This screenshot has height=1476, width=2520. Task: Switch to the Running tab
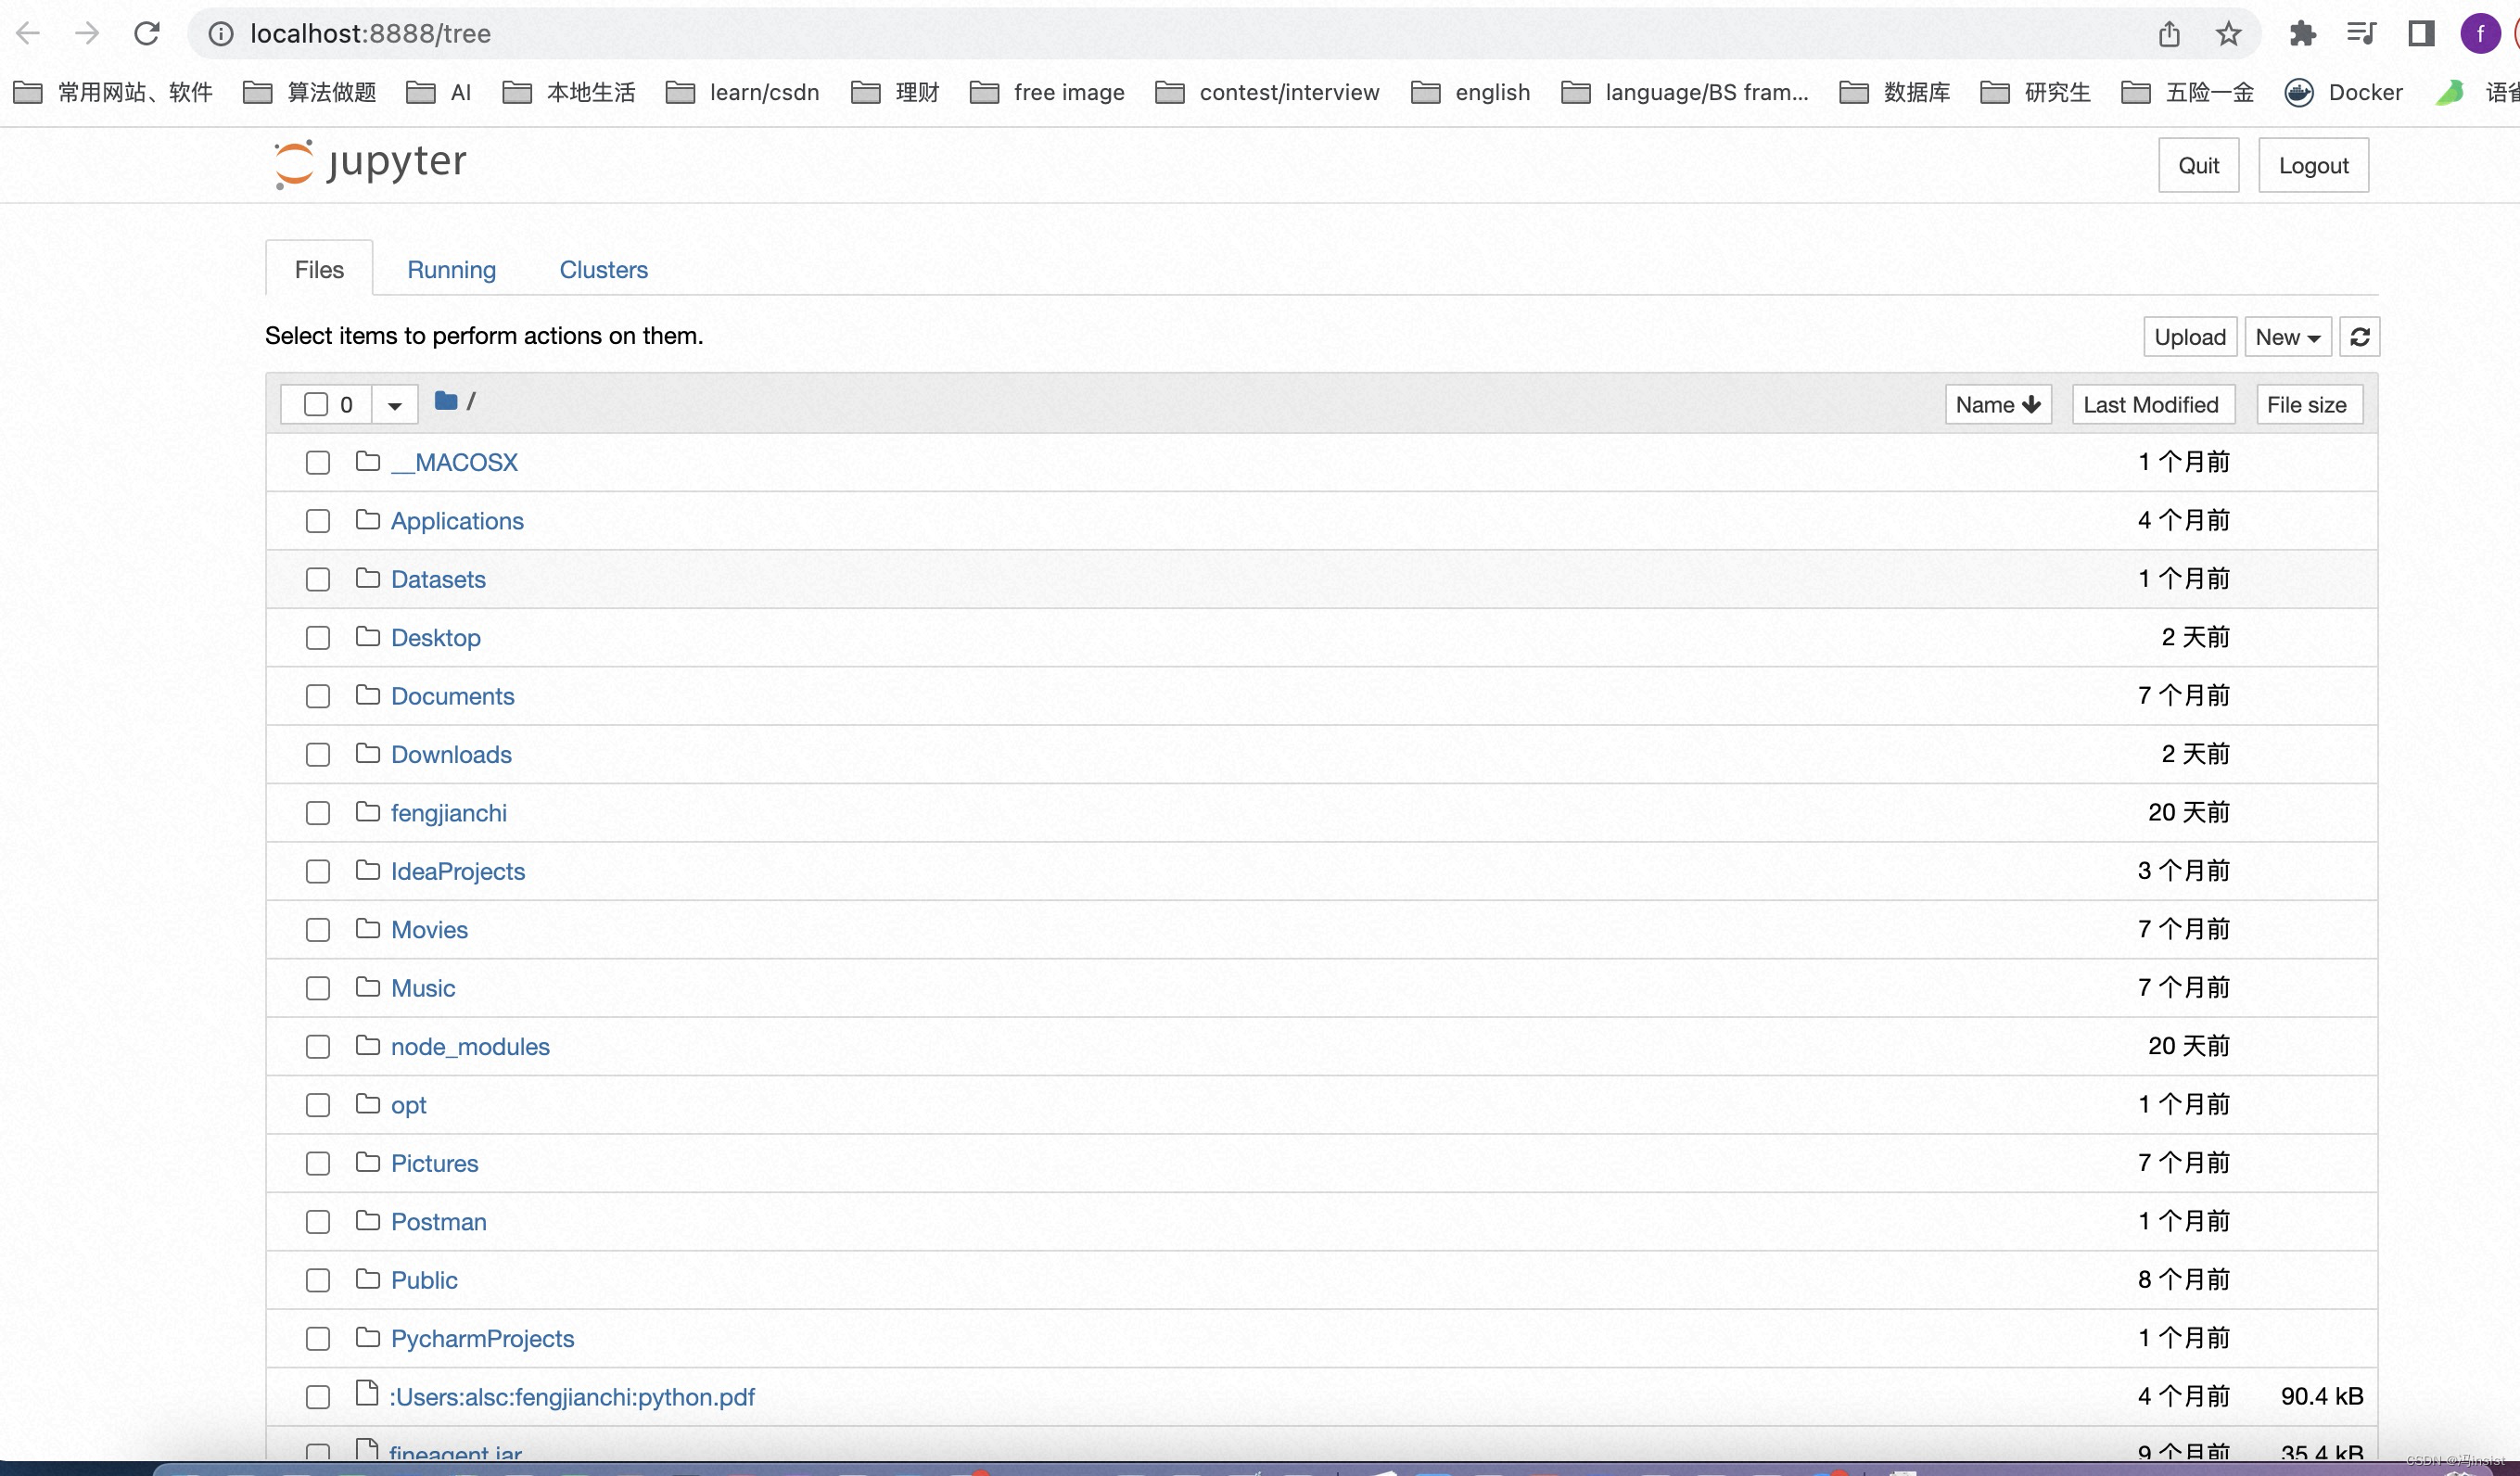click(451, 270)
